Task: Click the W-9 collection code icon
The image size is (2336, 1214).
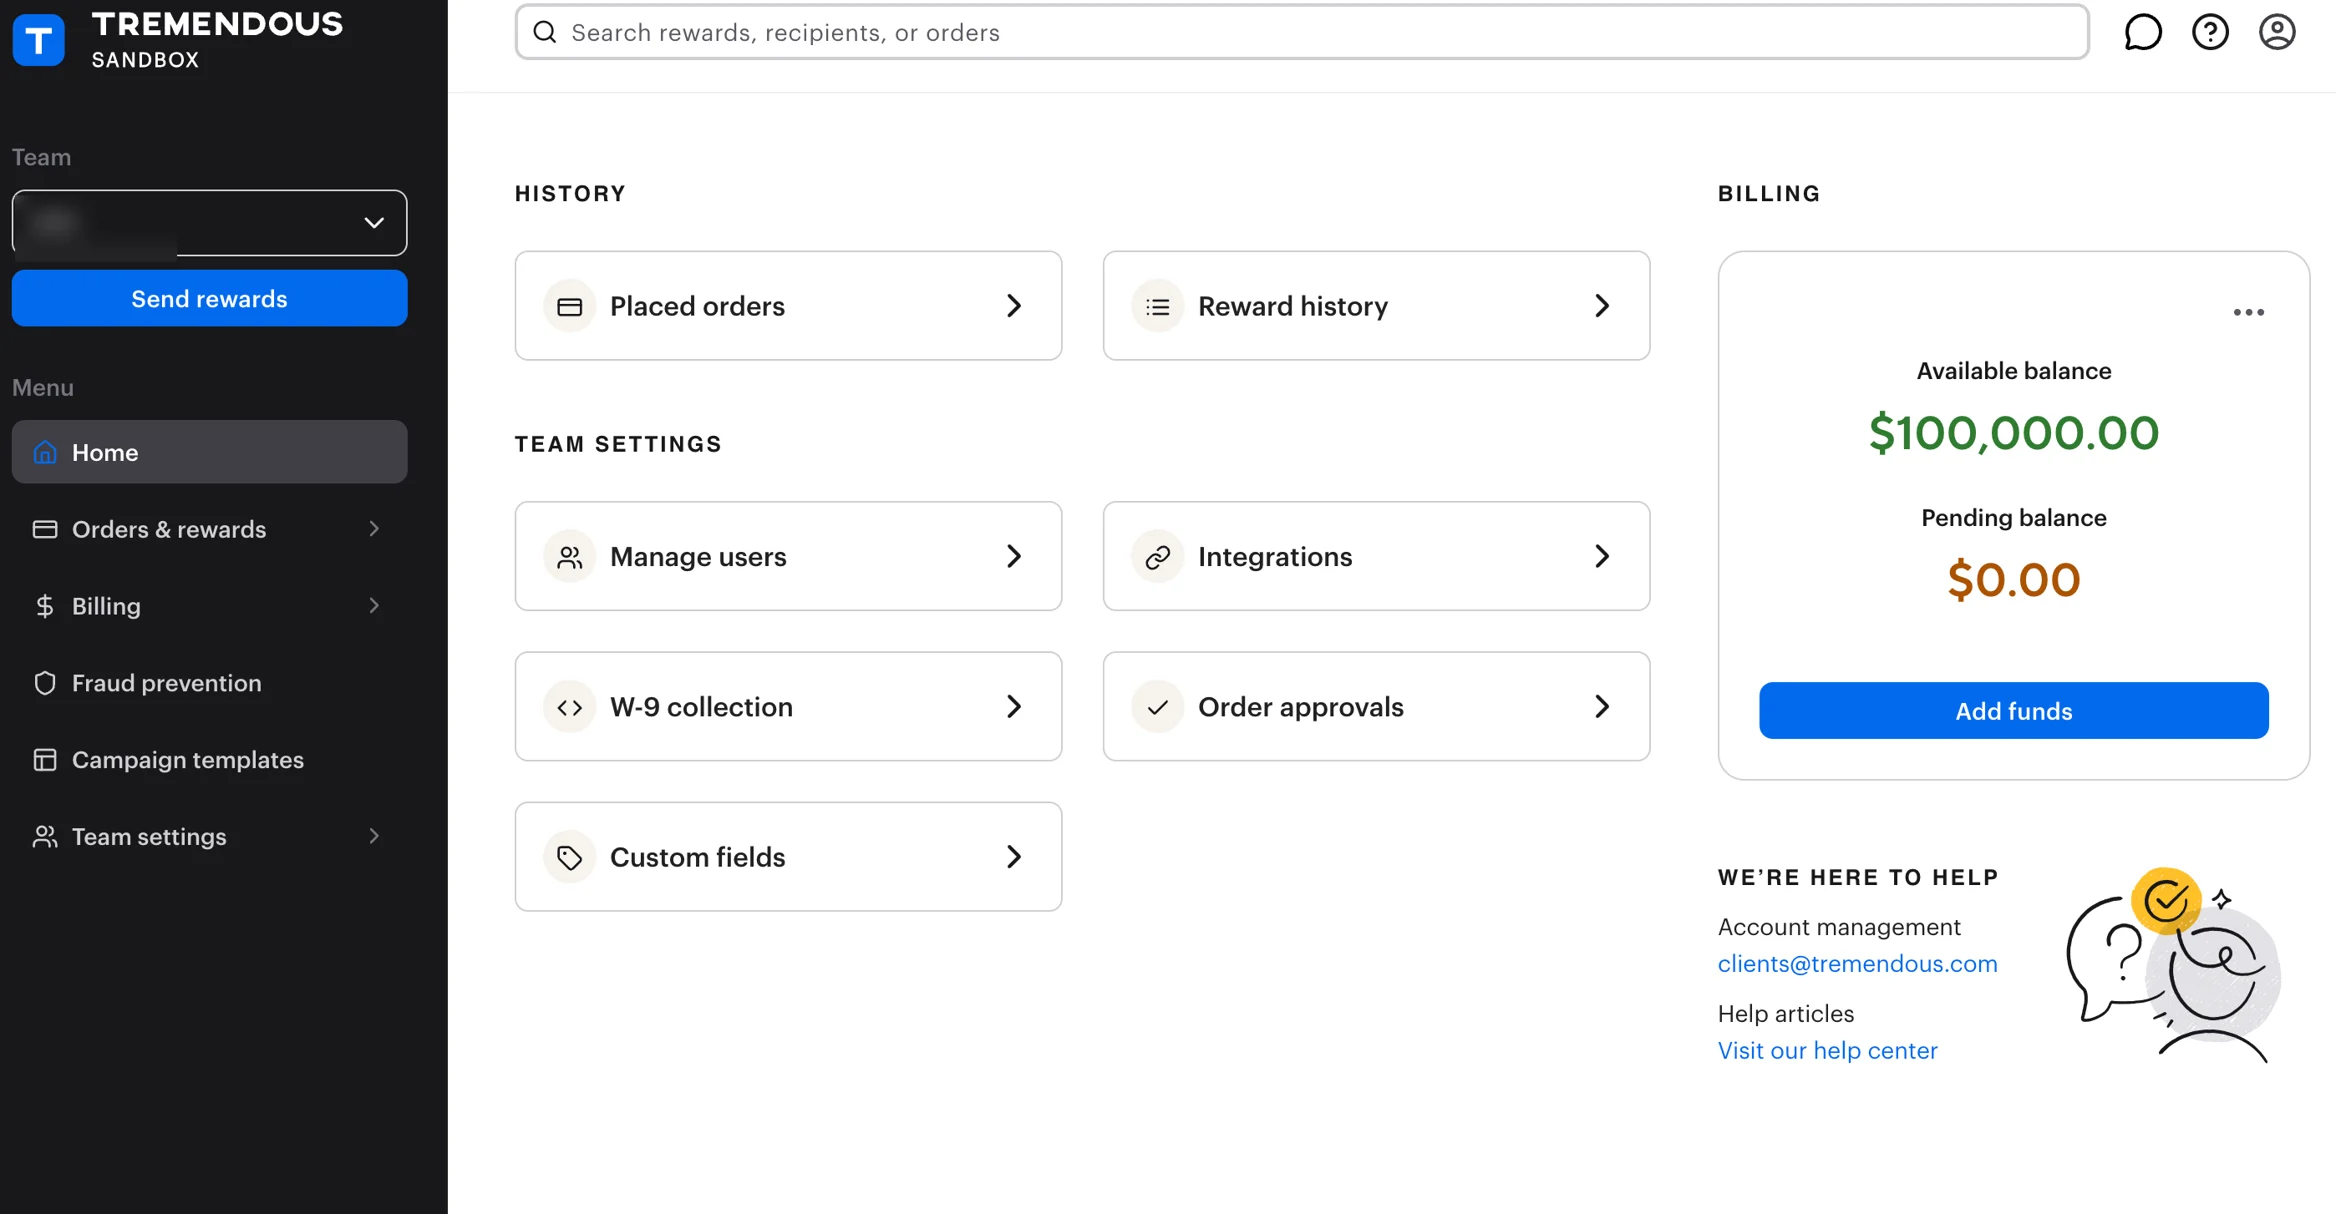Action: (569, 707)
